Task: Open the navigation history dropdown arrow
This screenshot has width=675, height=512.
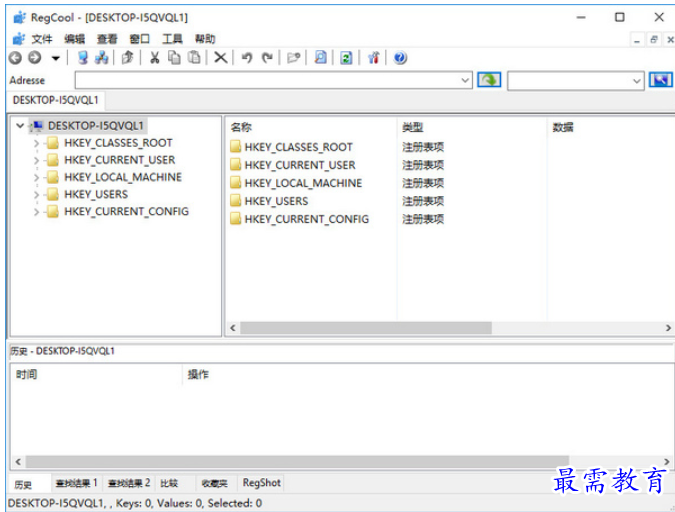Action: [x=56, y=58]
